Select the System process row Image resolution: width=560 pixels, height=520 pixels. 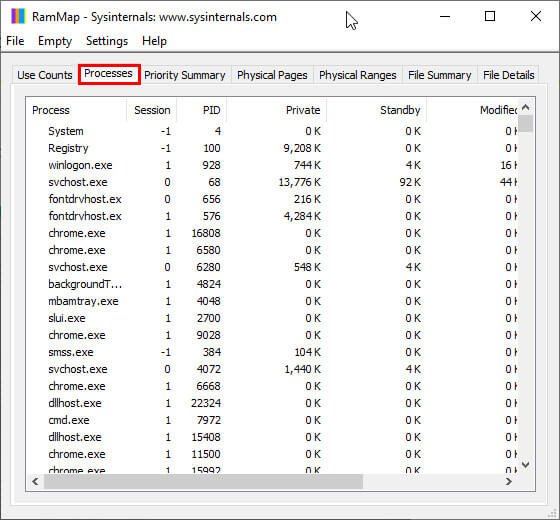(272, 131)
